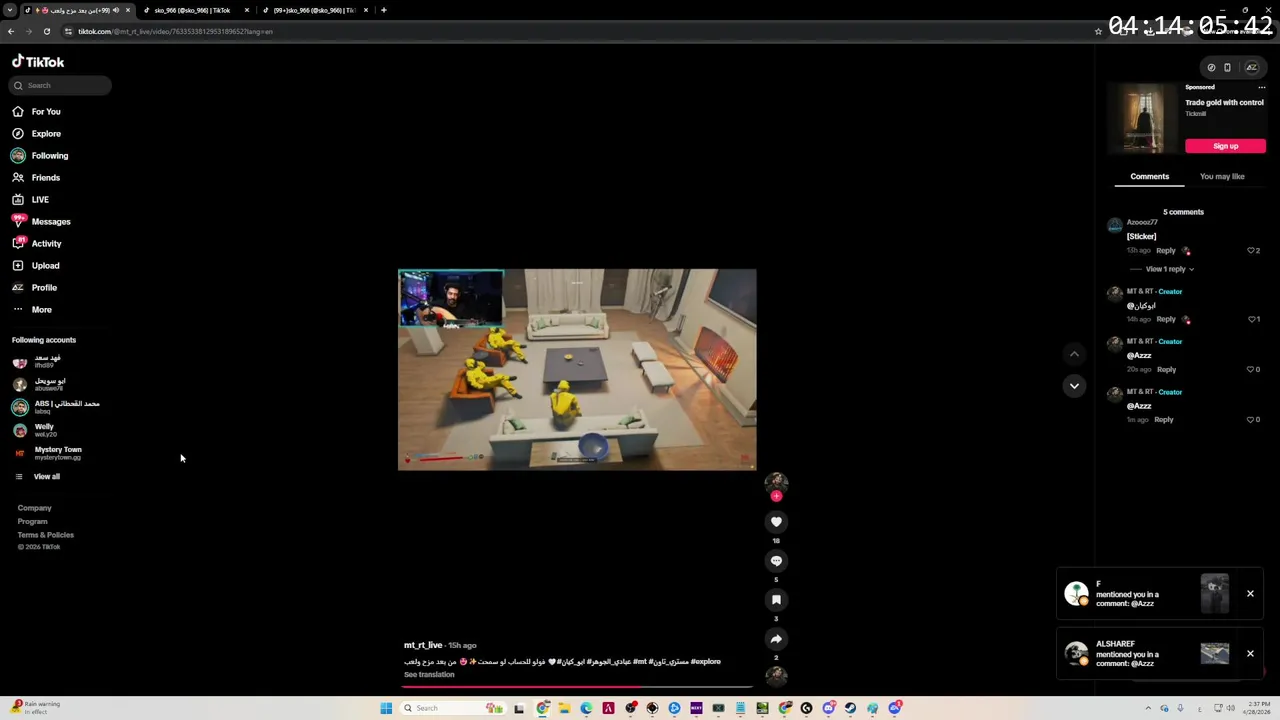Expand the Company footer section

[34, 508]
